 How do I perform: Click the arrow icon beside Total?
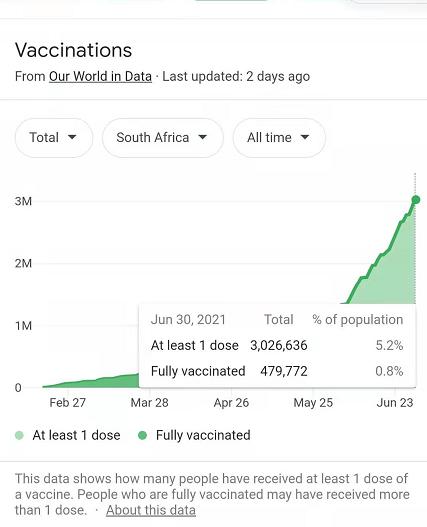pyautogui.click(x=72, y=137)
